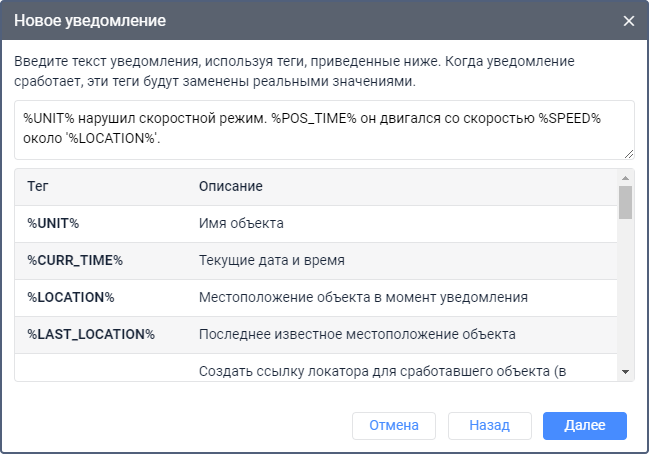Click the tag table scrollbar thumb

[x=625, y=202]
